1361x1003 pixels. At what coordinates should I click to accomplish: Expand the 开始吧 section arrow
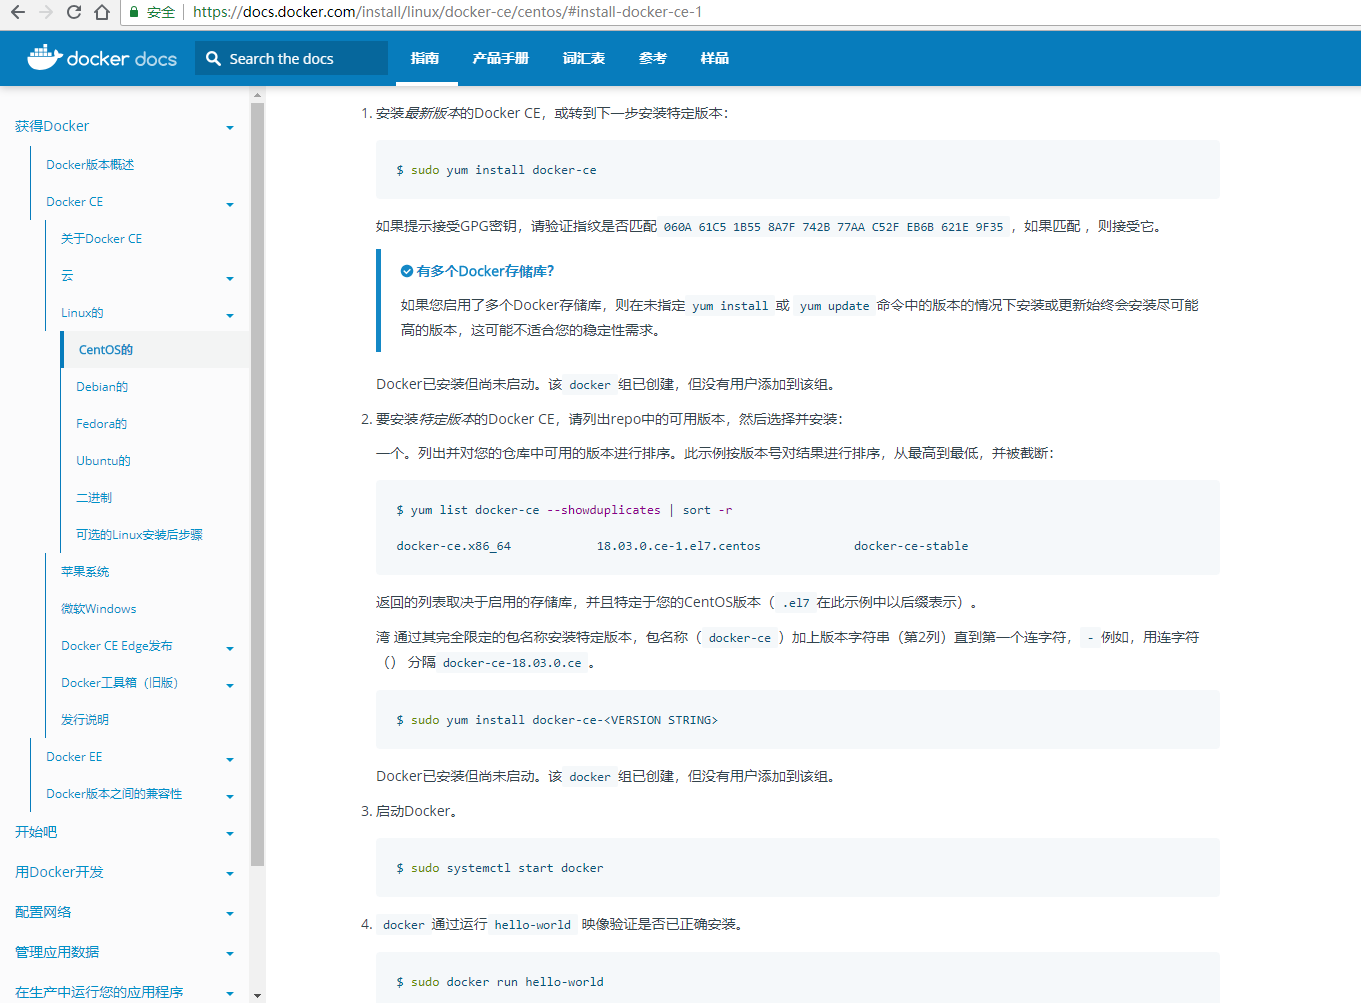(230, 833)
